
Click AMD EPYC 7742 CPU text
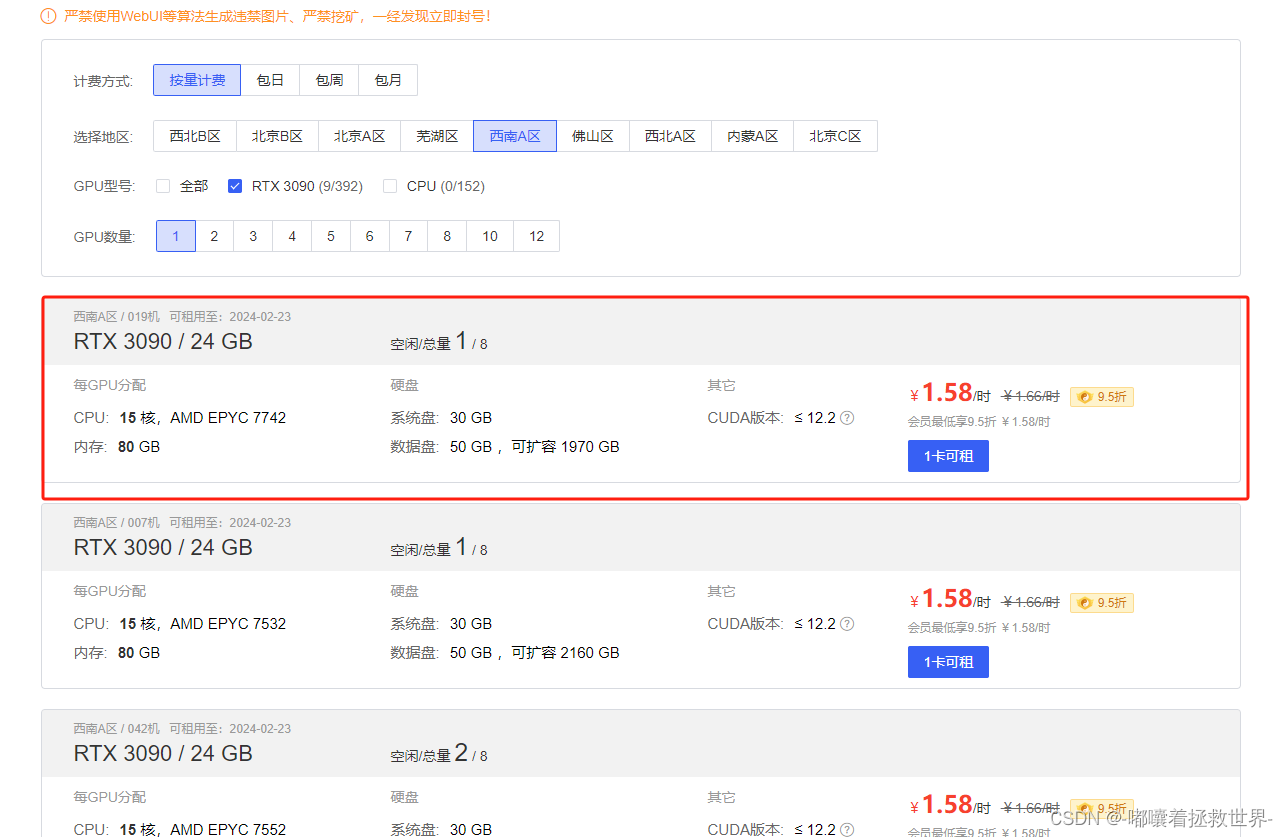point(228,418)
